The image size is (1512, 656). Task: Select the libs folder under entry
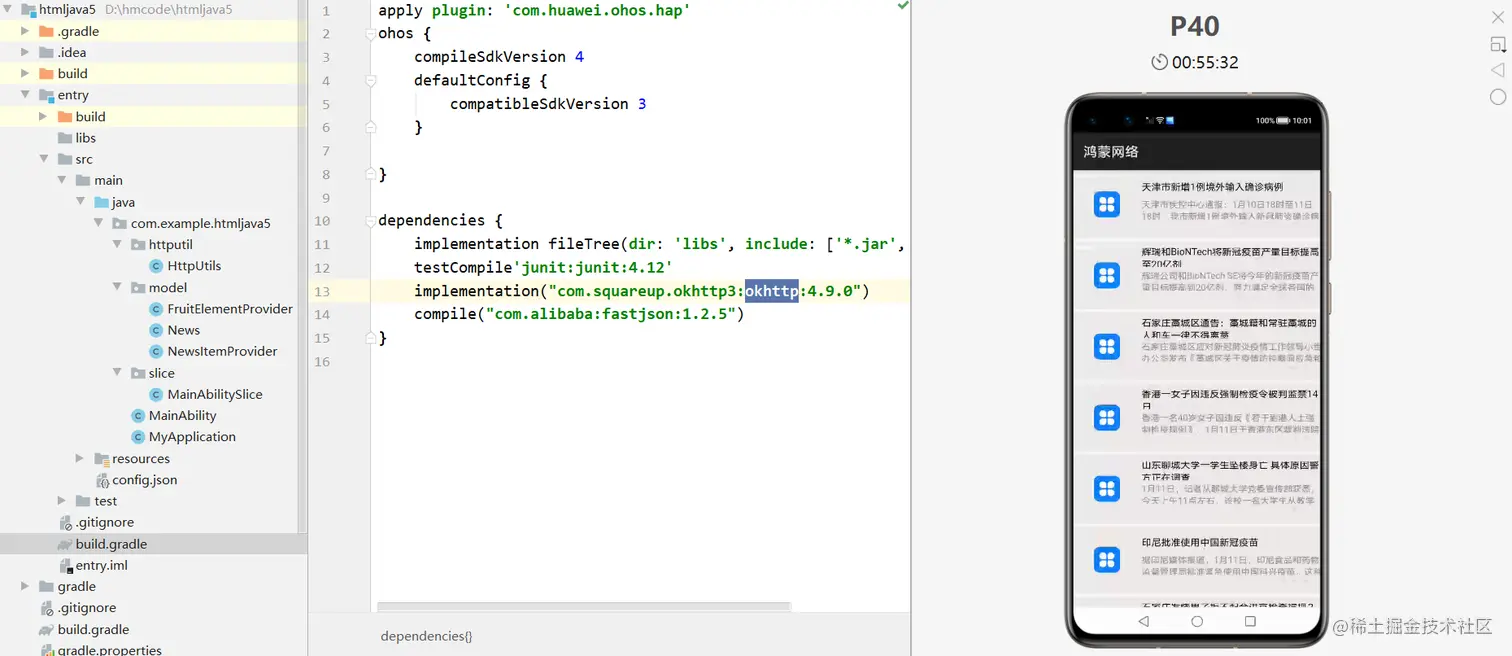click(x=86, y=138)
